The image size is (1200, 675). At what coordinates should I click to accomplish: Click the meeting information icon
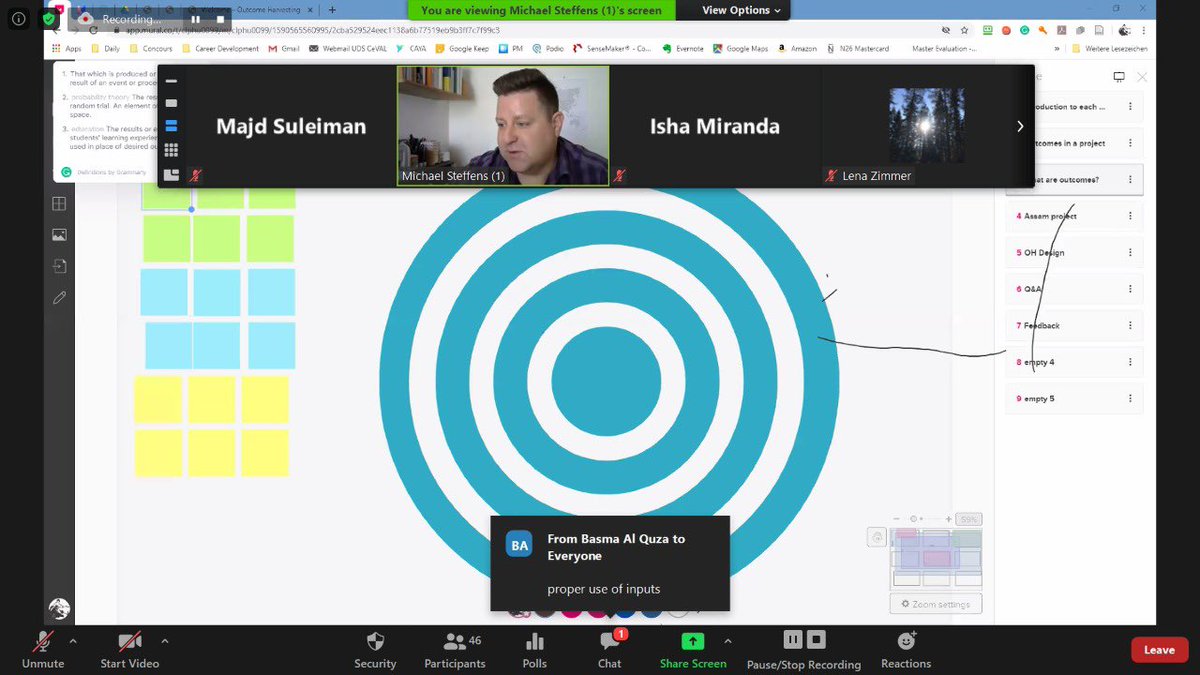(x=18, y=18)
